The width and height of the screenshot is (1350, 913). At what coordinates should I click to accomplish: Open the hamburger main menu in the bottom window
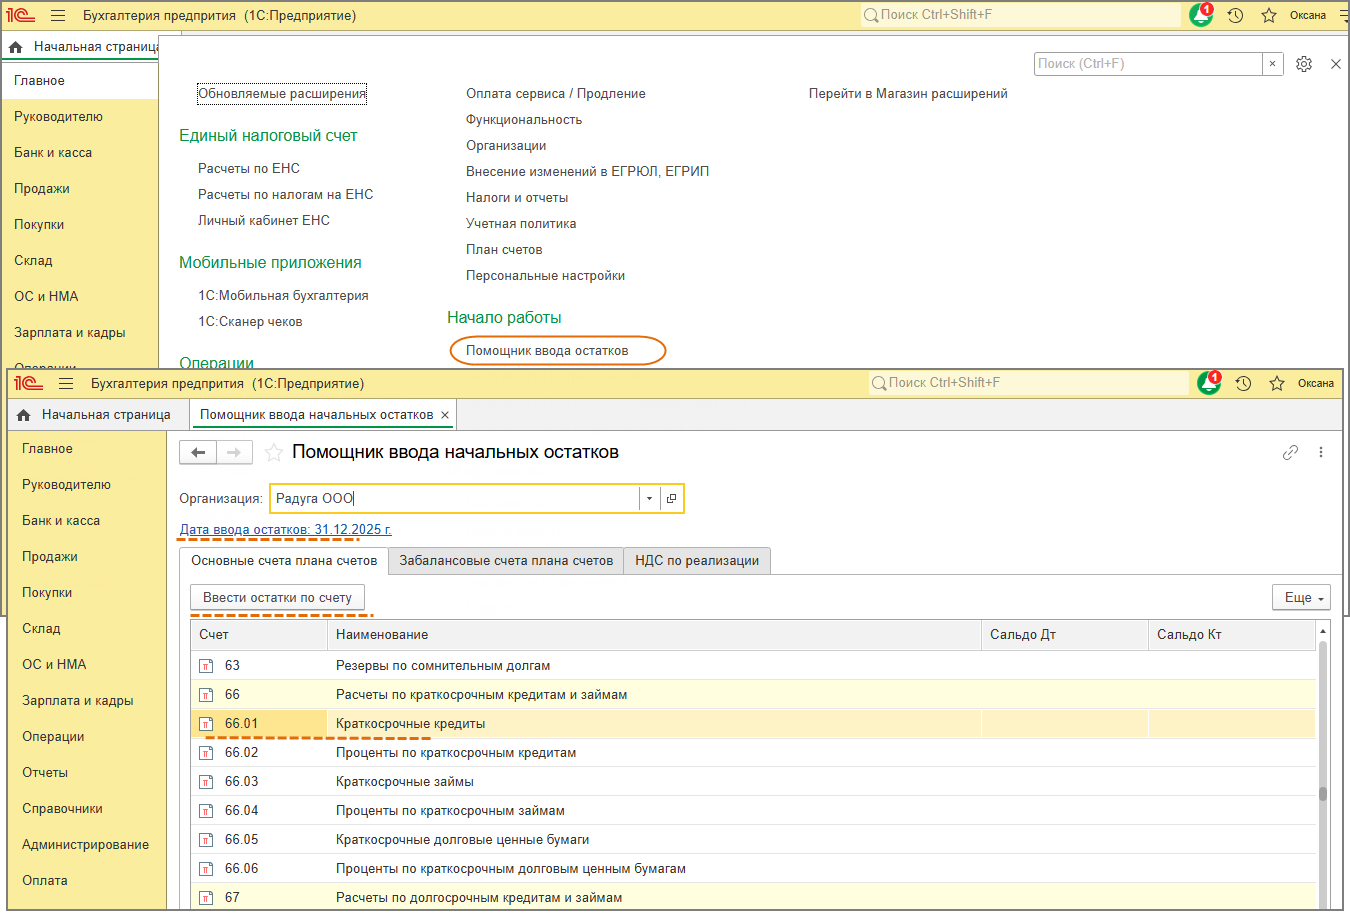click(66, 384)
